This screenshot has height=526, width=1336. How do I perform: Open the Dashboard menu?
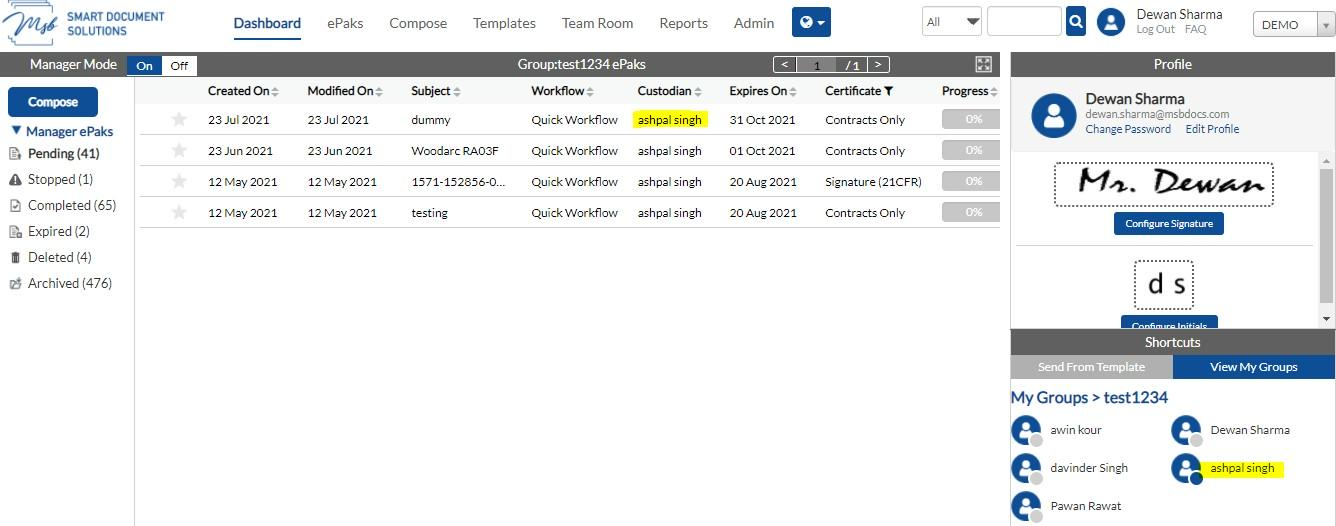point(267,23)
